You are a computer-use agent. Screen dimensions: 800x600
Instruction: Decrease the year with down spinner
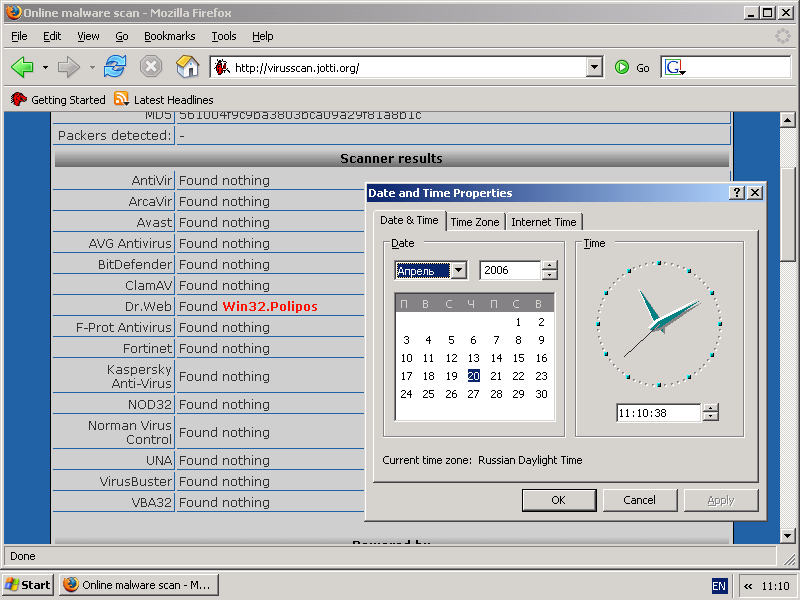pyautogui.click(x=549, y=274)
